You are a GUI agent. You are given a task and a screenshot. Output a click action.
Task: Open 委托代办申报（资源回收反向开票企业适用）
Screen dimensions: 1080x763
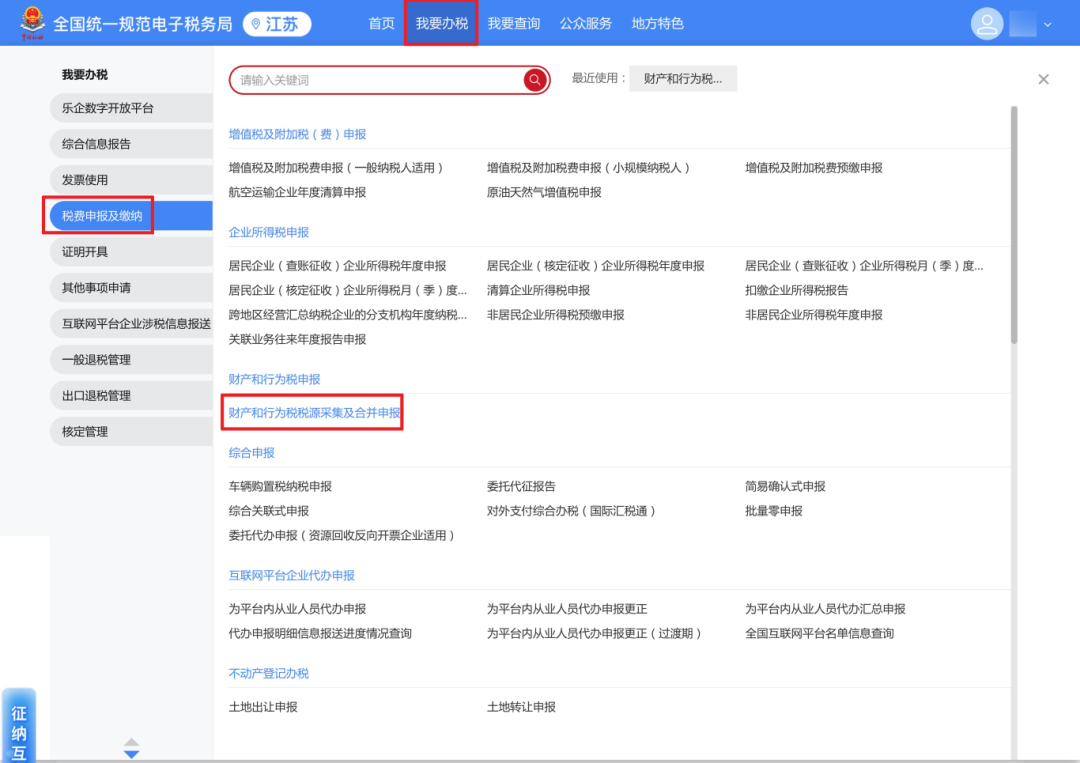(343, 535)
